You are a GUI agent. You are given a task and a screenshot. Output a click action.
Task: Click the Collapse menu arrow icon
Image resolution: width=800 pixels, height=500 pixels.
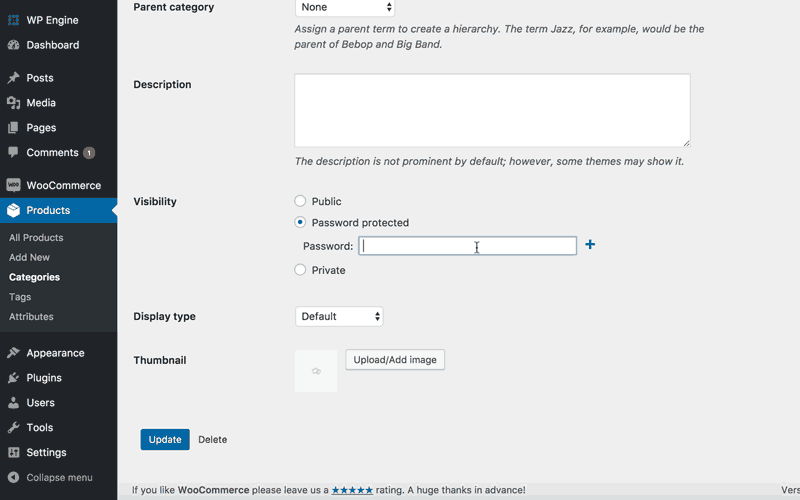(14, 477)
